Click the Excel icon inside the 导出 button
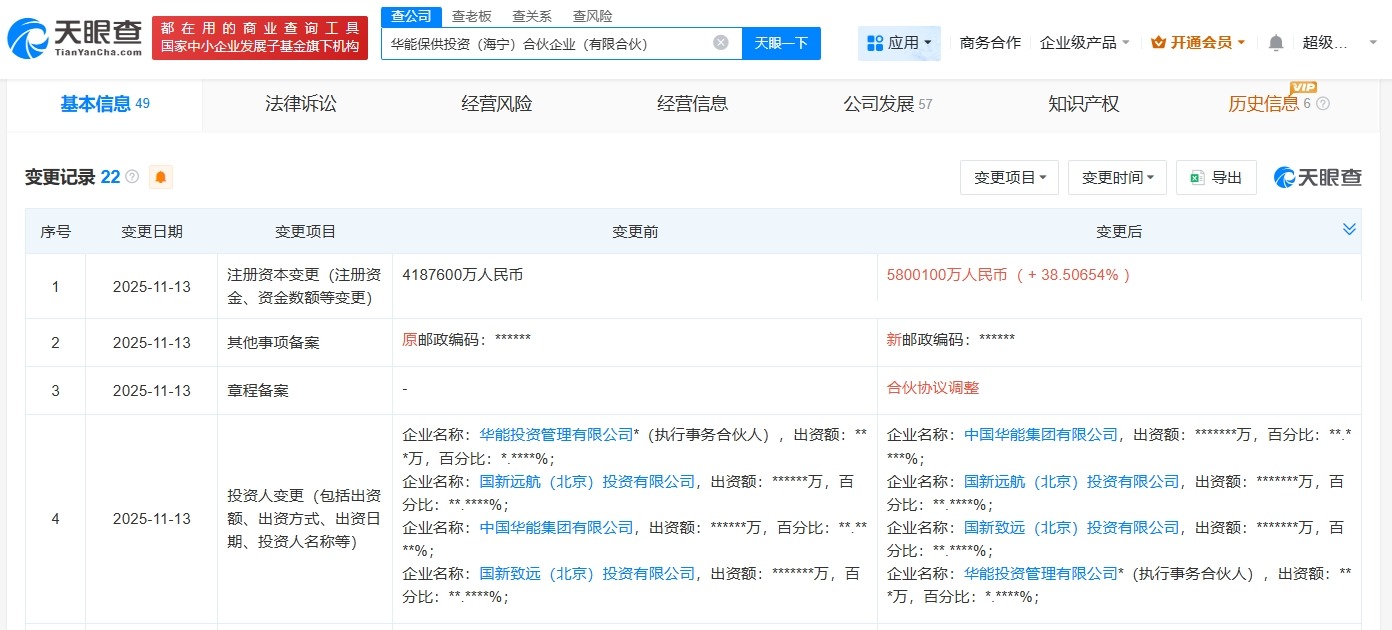1392x630 pixels. coord(1198,177)
